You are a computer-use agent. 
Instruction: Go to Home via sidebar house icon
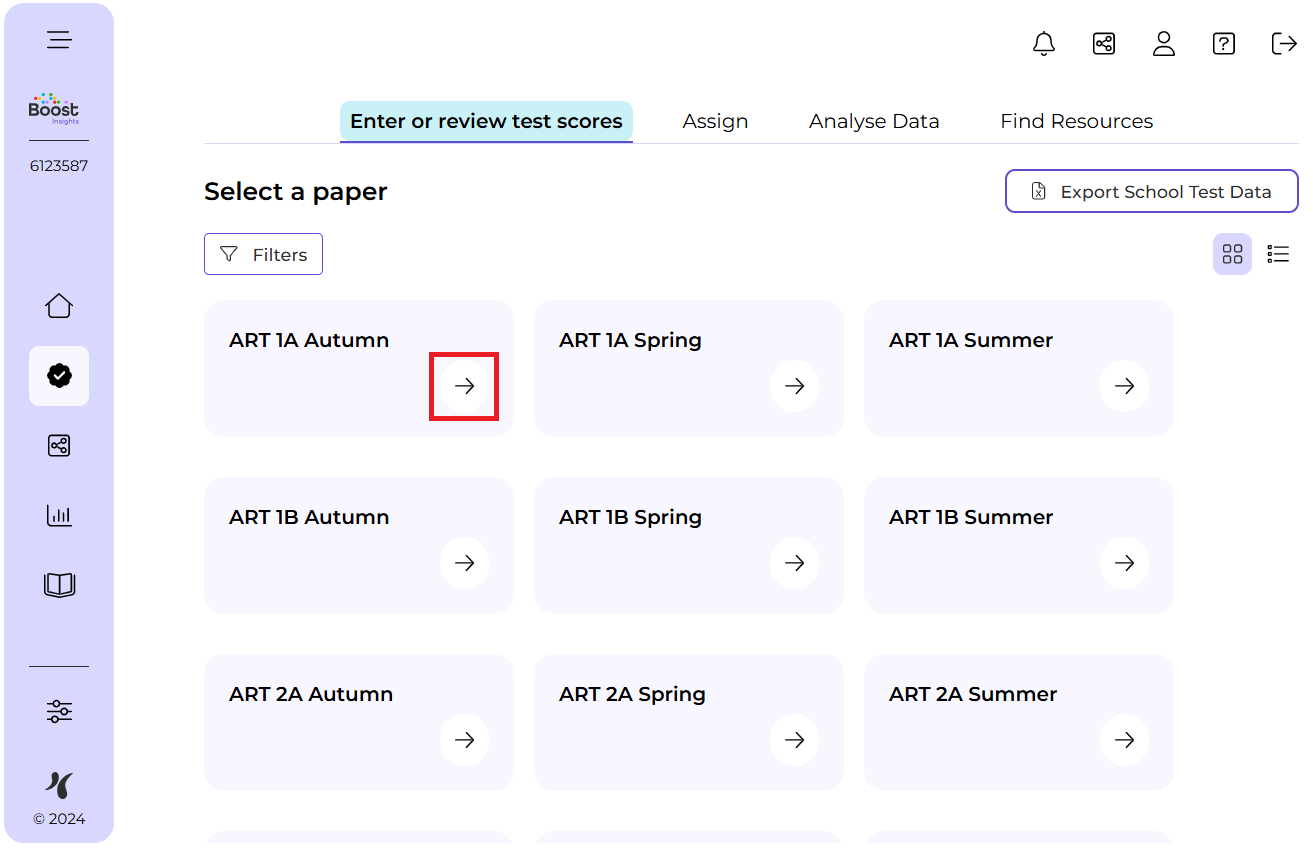coord(59,306)
